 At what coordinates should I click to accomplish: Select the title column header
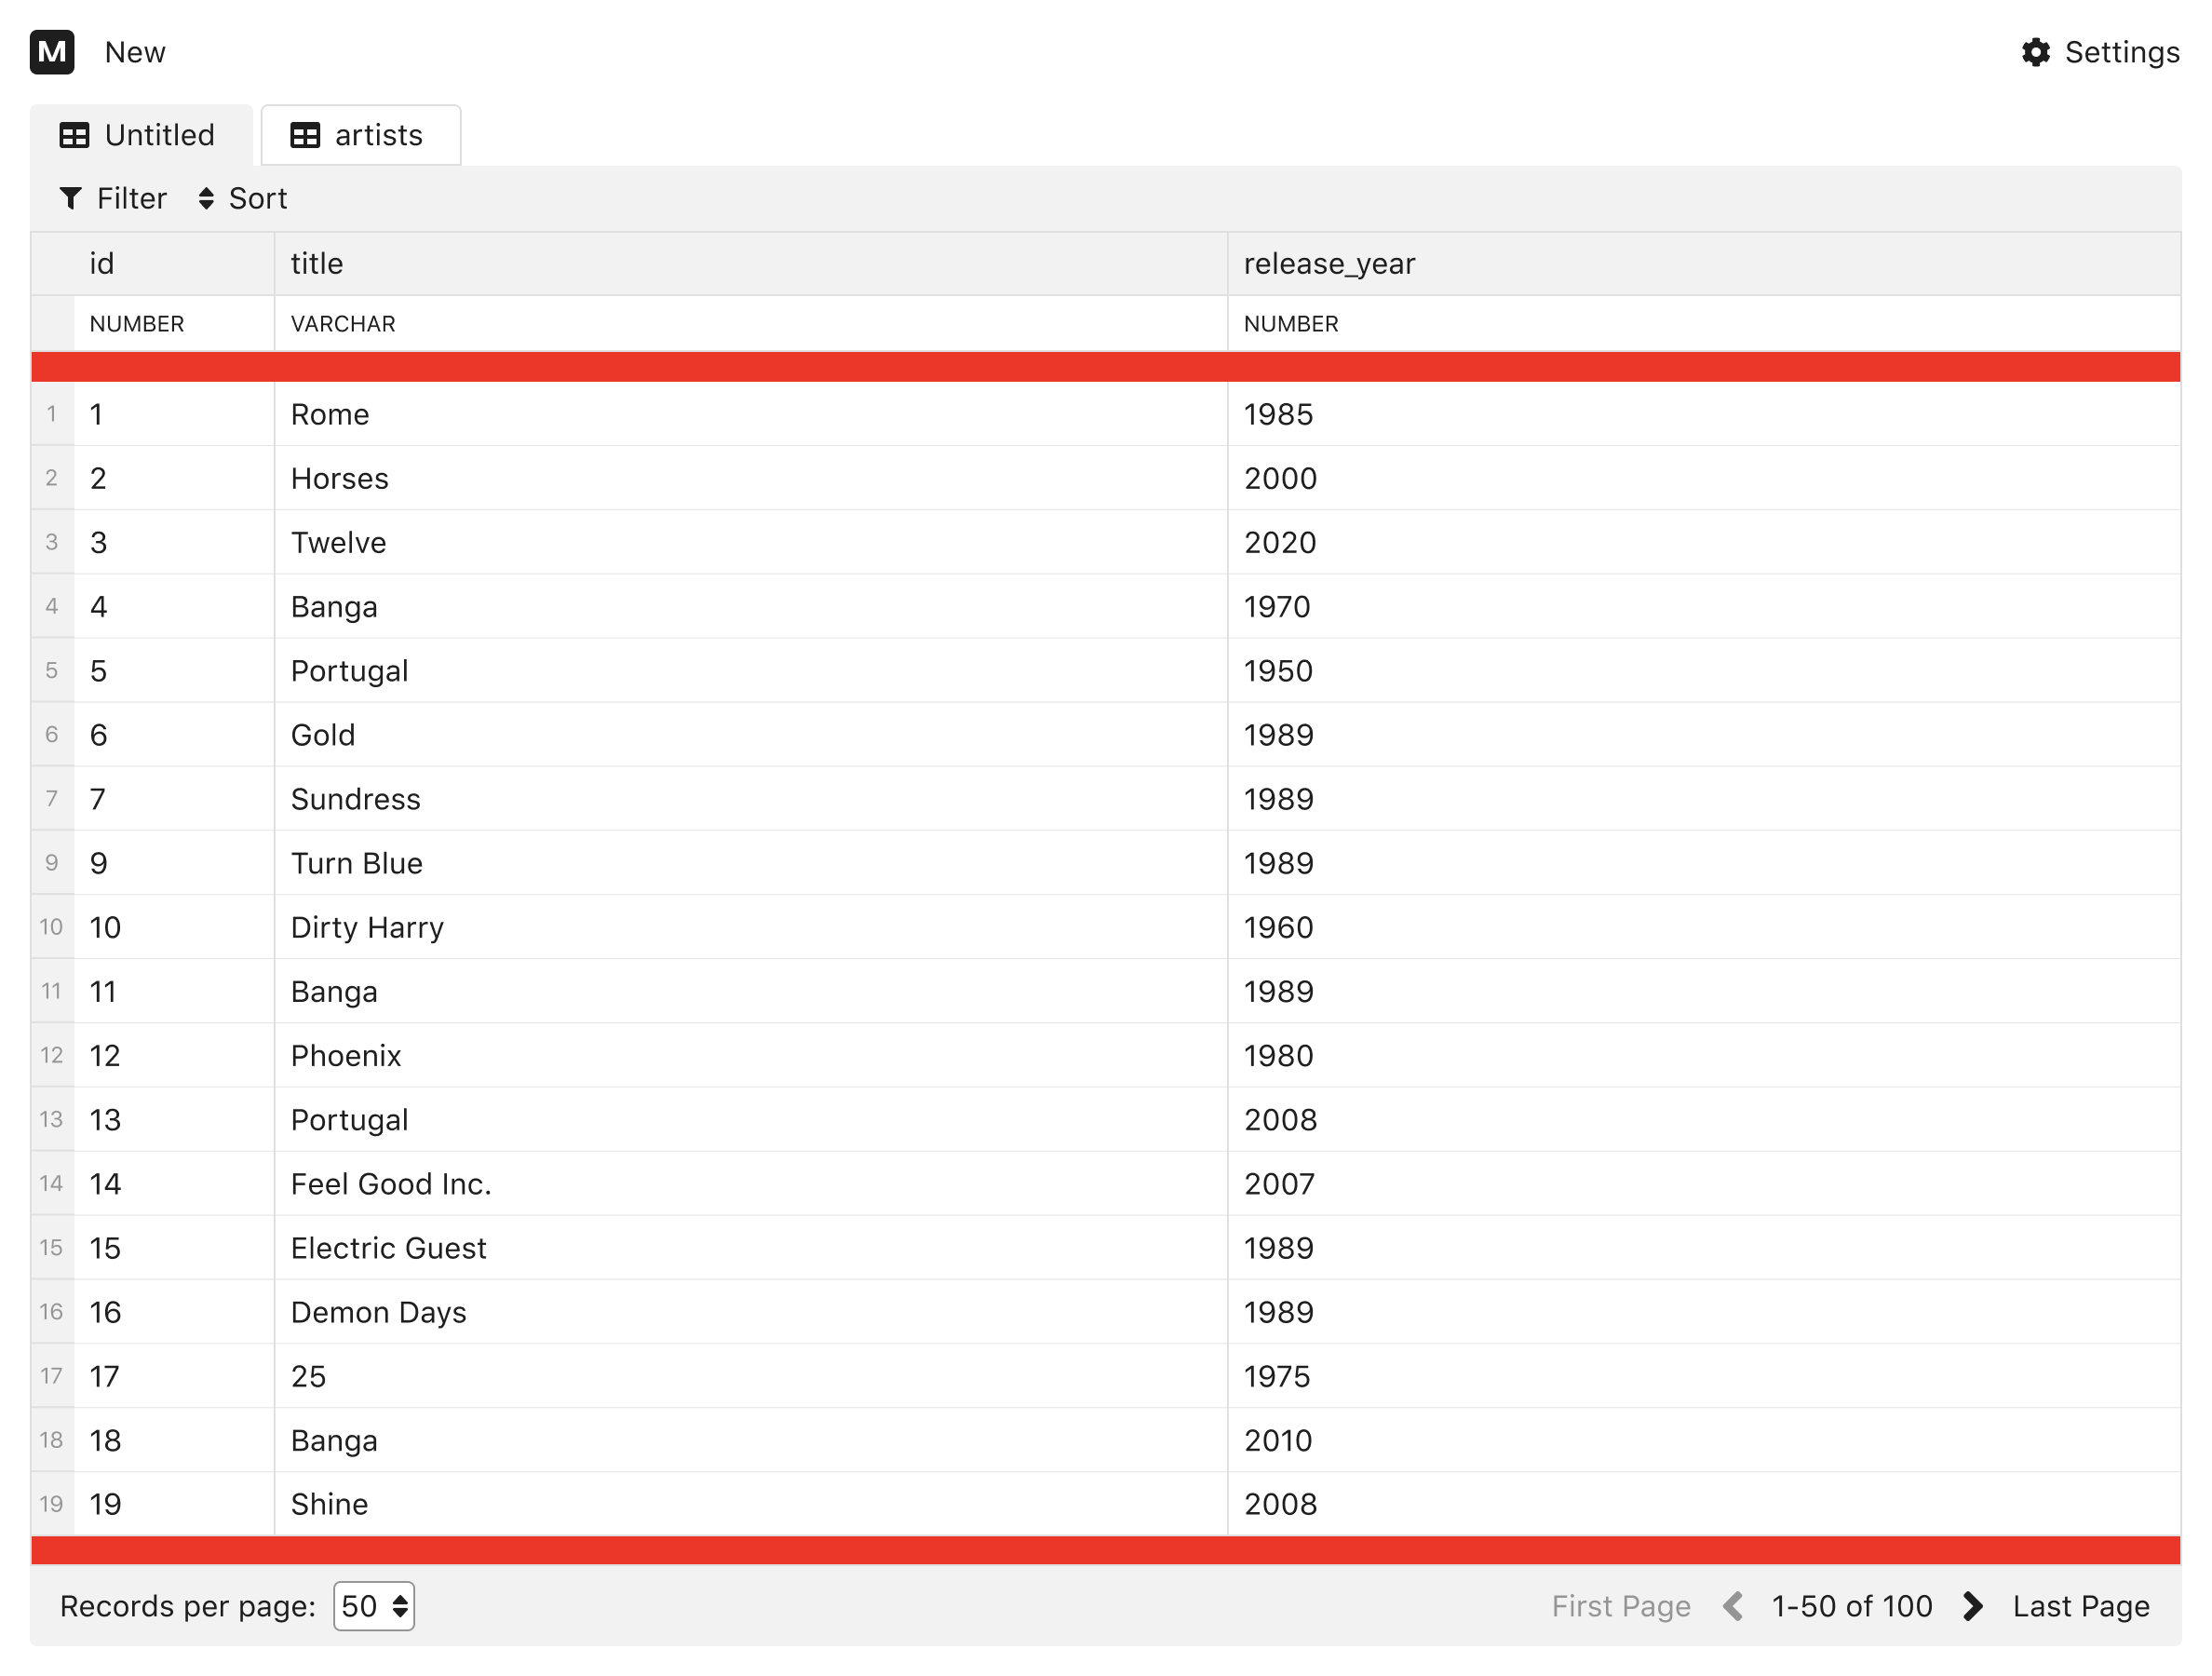pyautogui.click(x=751, y=264)
